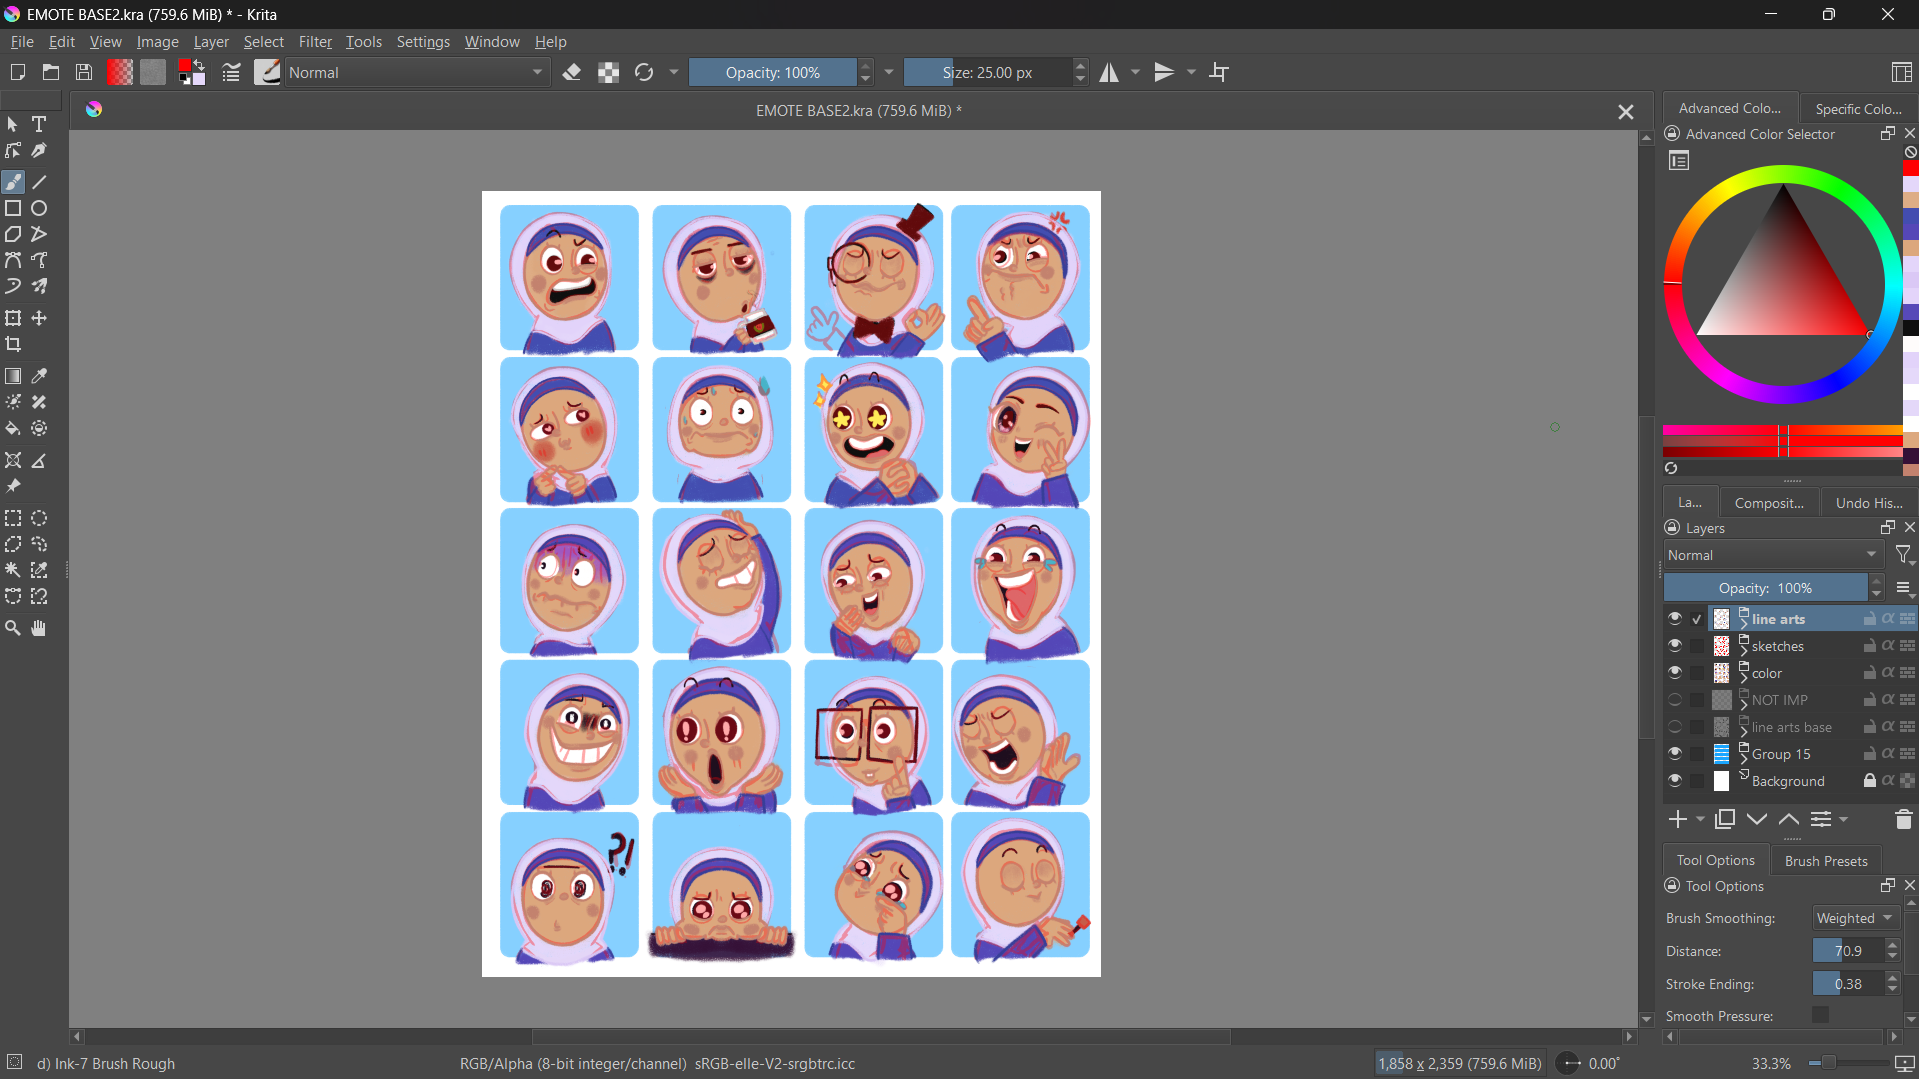Select the Fill bucket tool
Screen dimensions: 1919x1079
tap(13, 429)
